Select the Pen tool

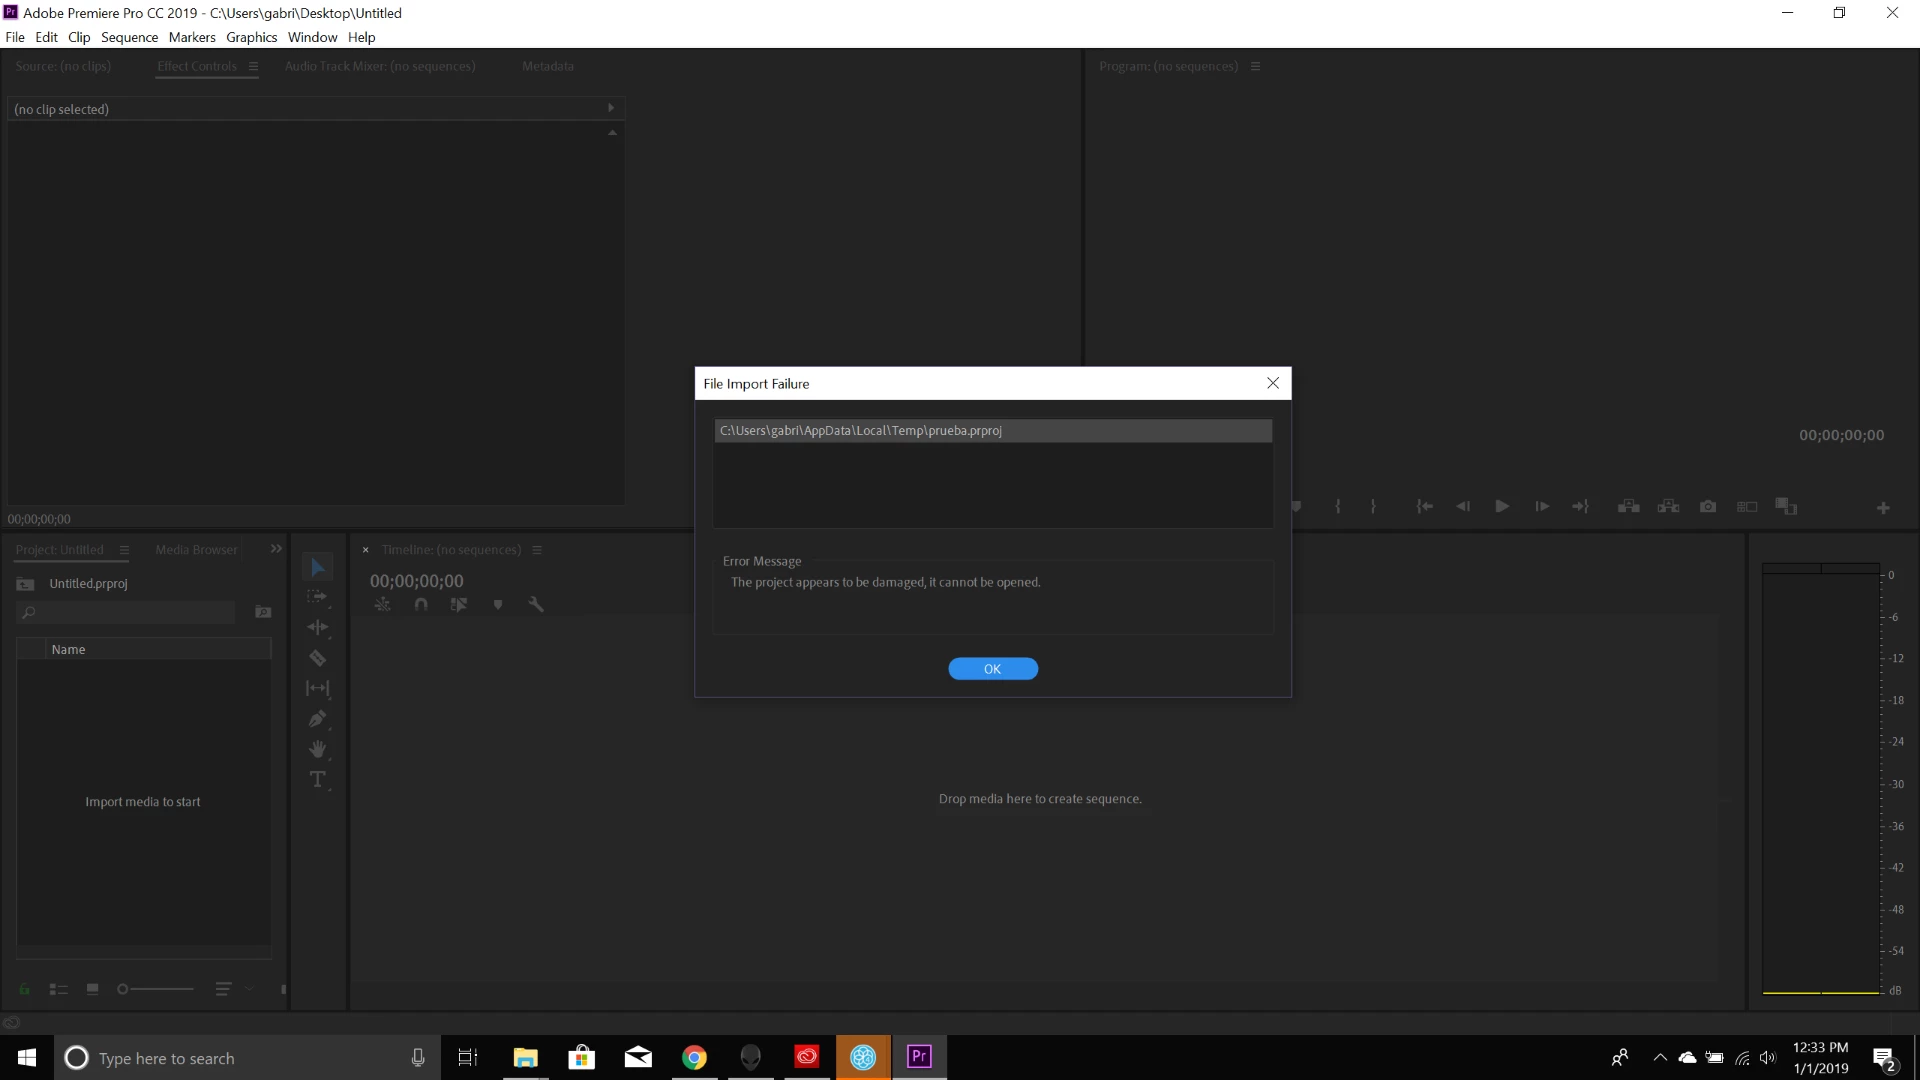click(317, 719)
